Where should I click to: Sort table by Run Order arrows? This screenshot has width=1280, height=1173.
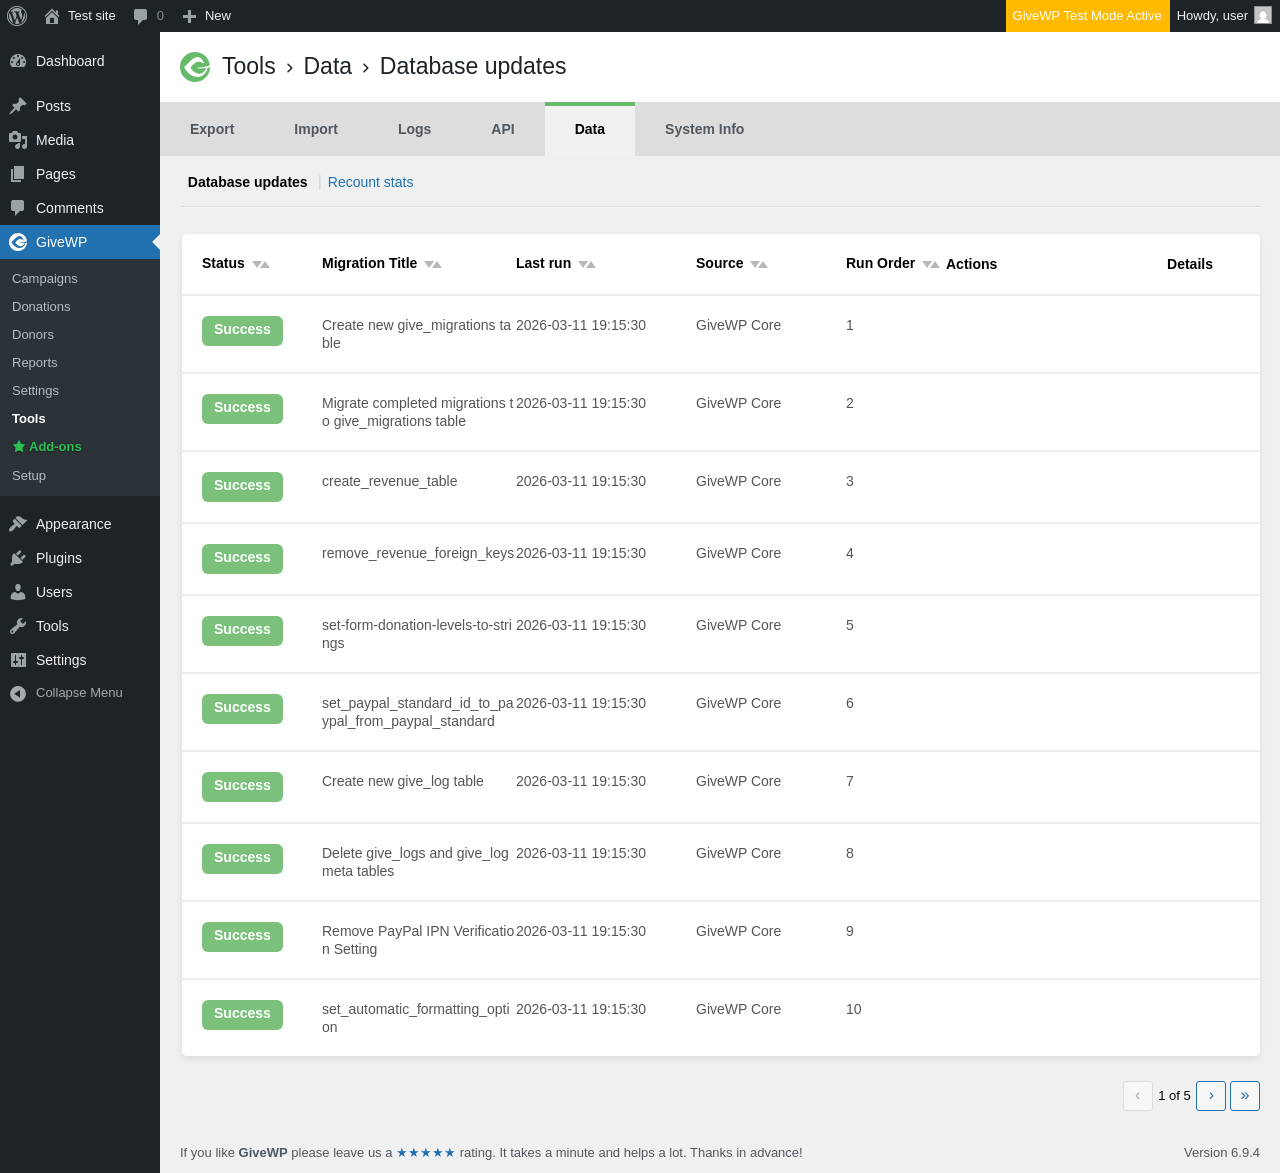(x=930, y=264)
